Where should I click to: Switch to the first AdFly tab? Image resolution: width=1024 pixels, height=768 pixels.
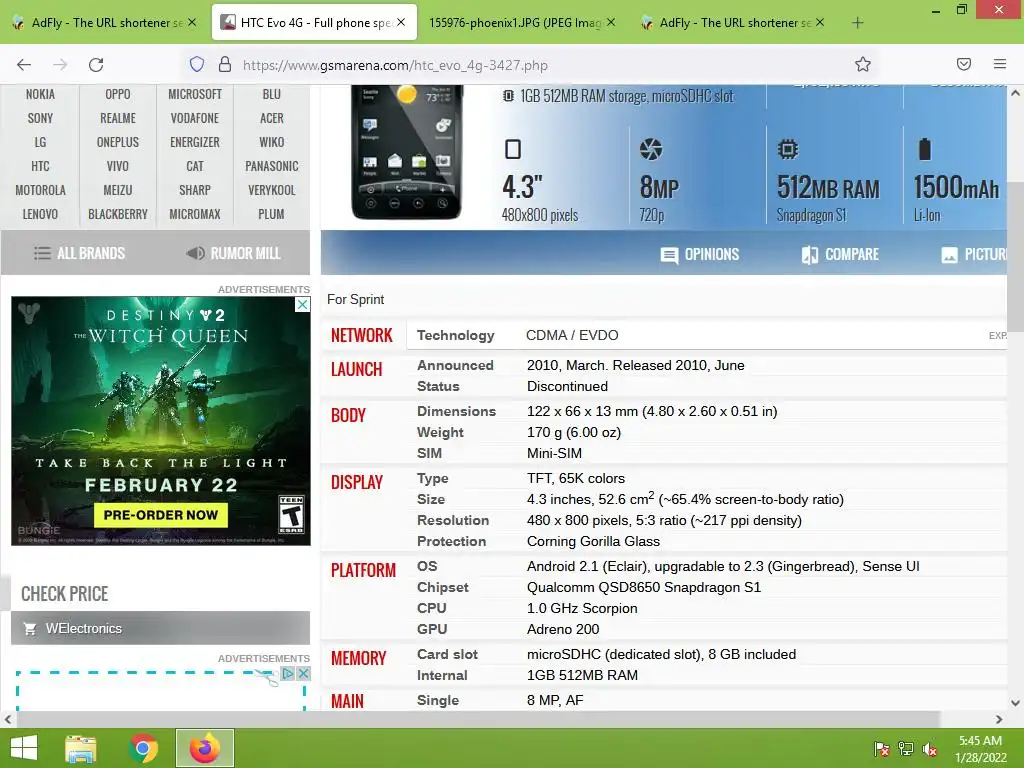pos(104,23)
